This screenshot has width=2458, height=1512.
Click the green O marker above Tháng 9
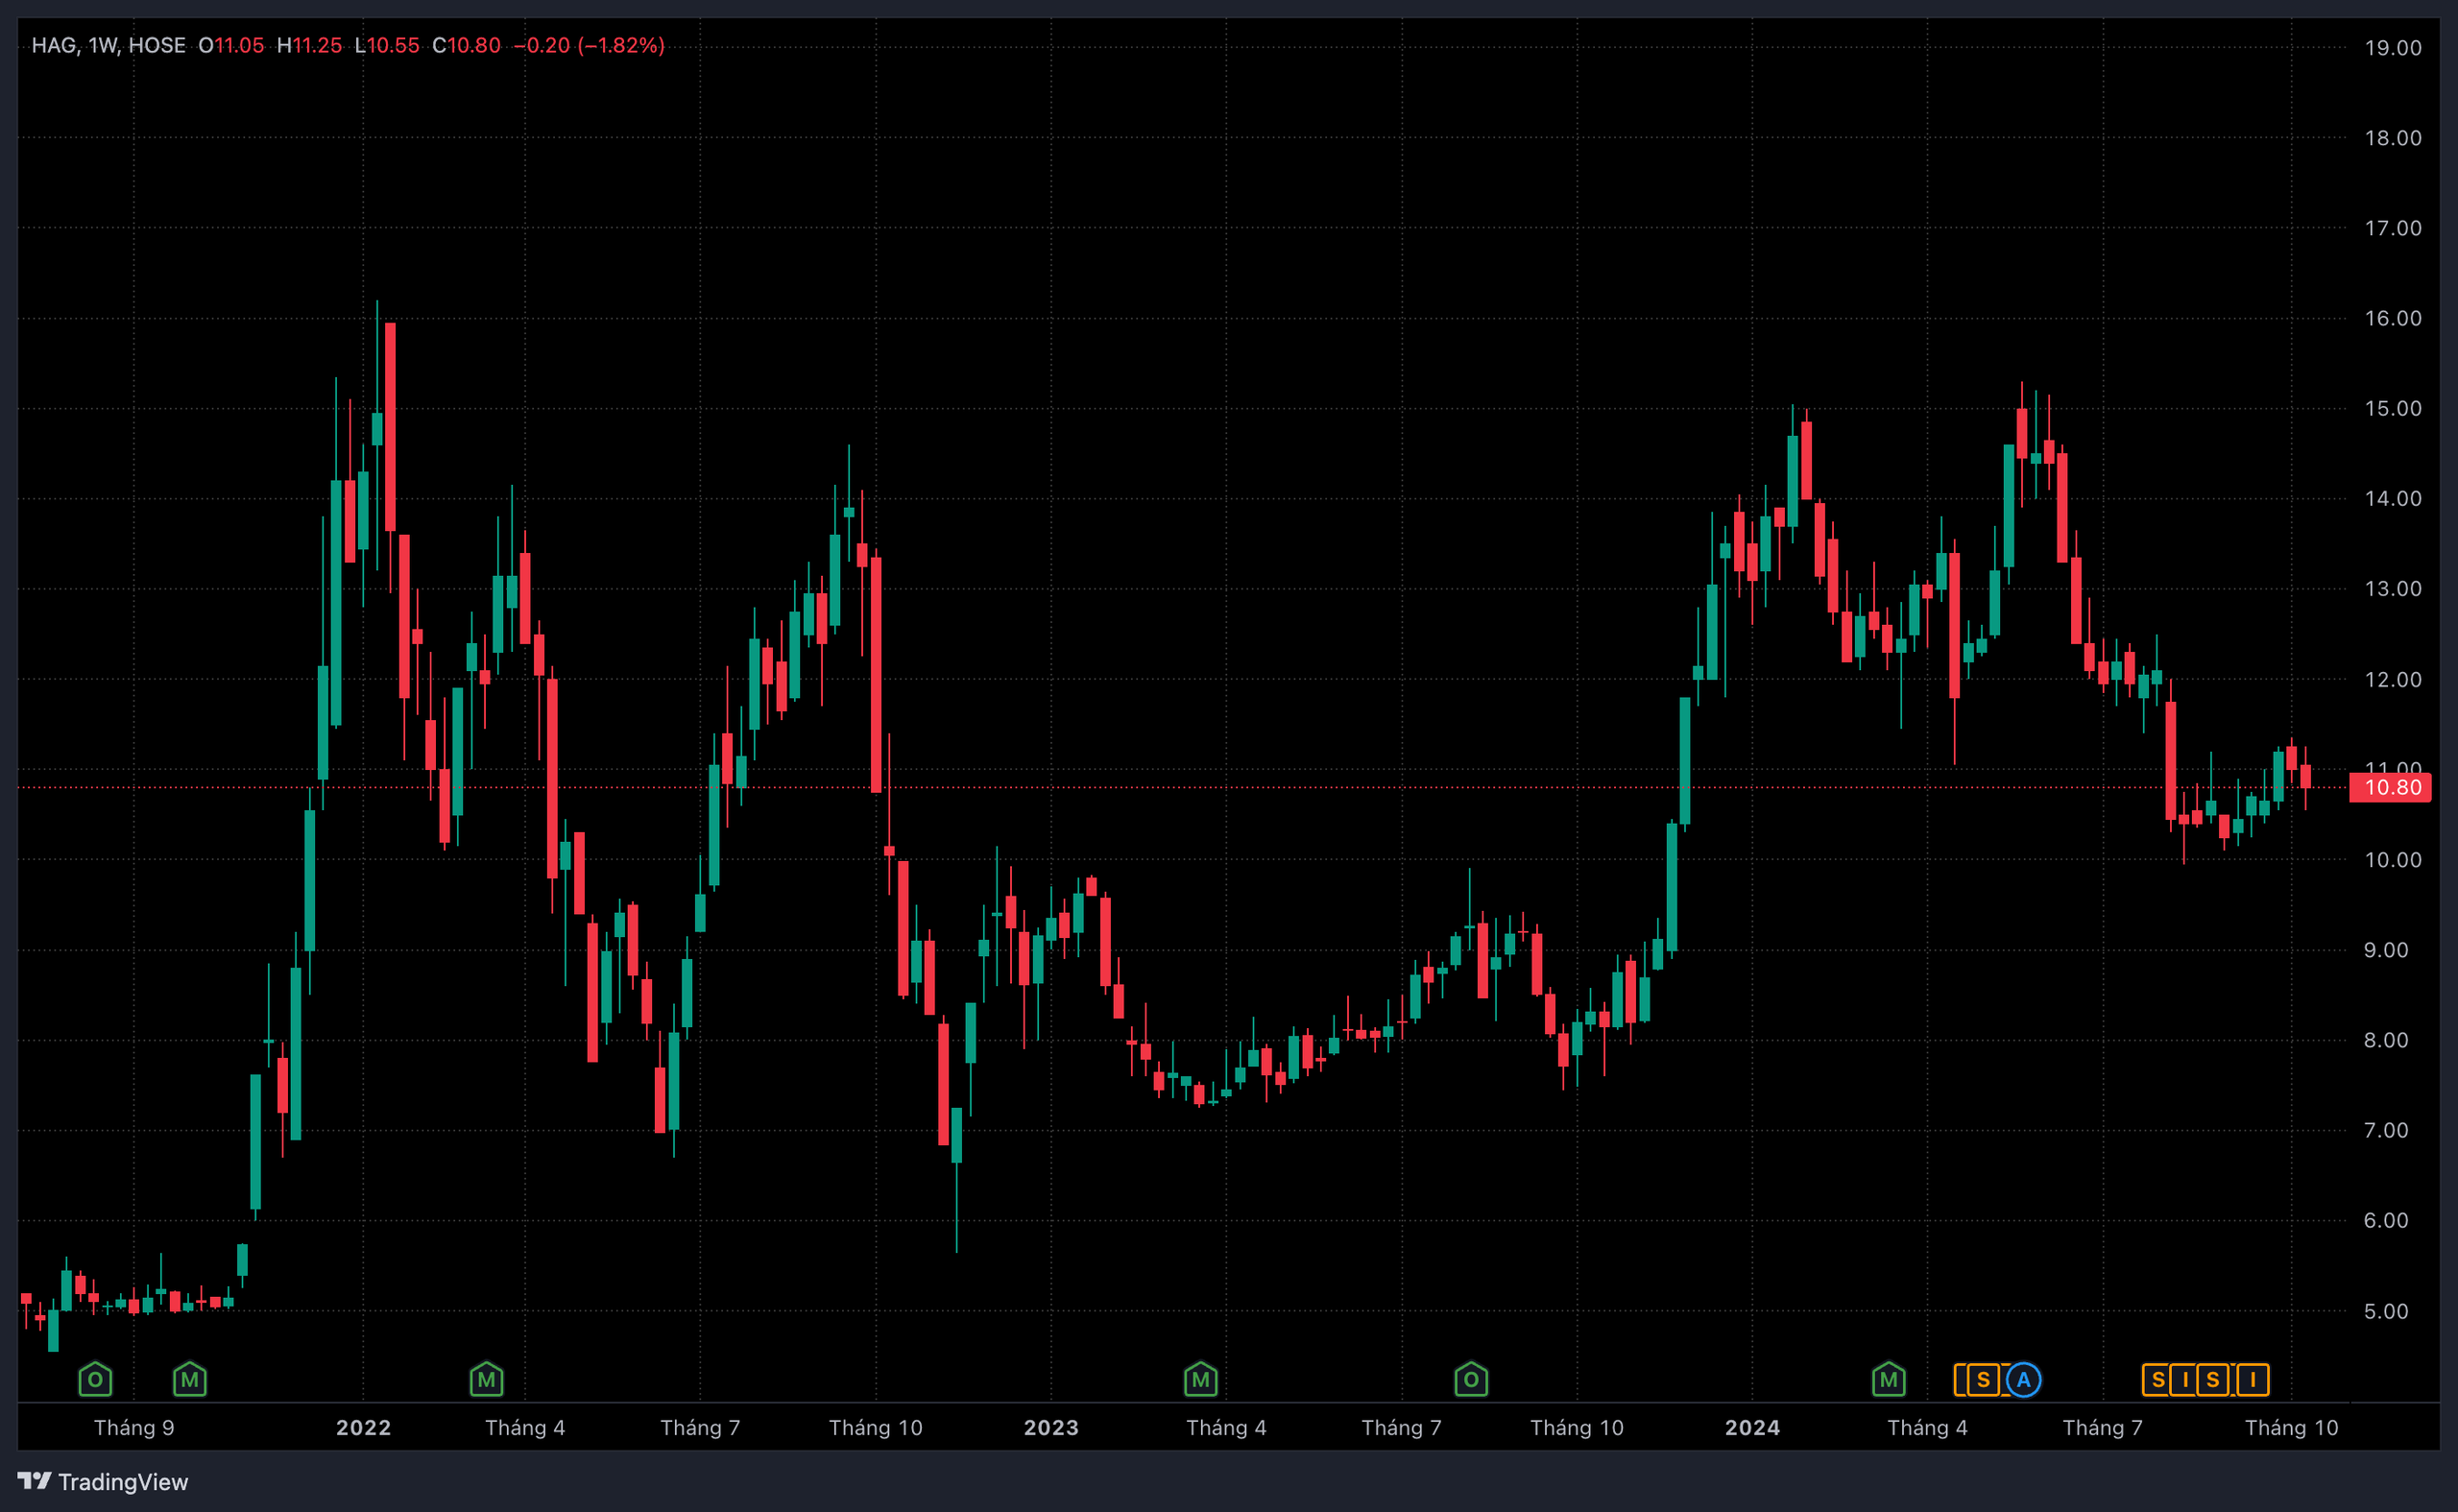pos(95,1380)
